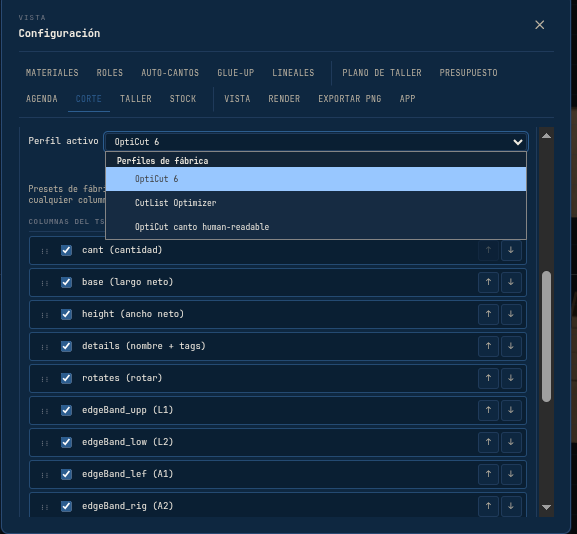
Task: Move height (ancho neto) column down
Action: tap(511, 314)
